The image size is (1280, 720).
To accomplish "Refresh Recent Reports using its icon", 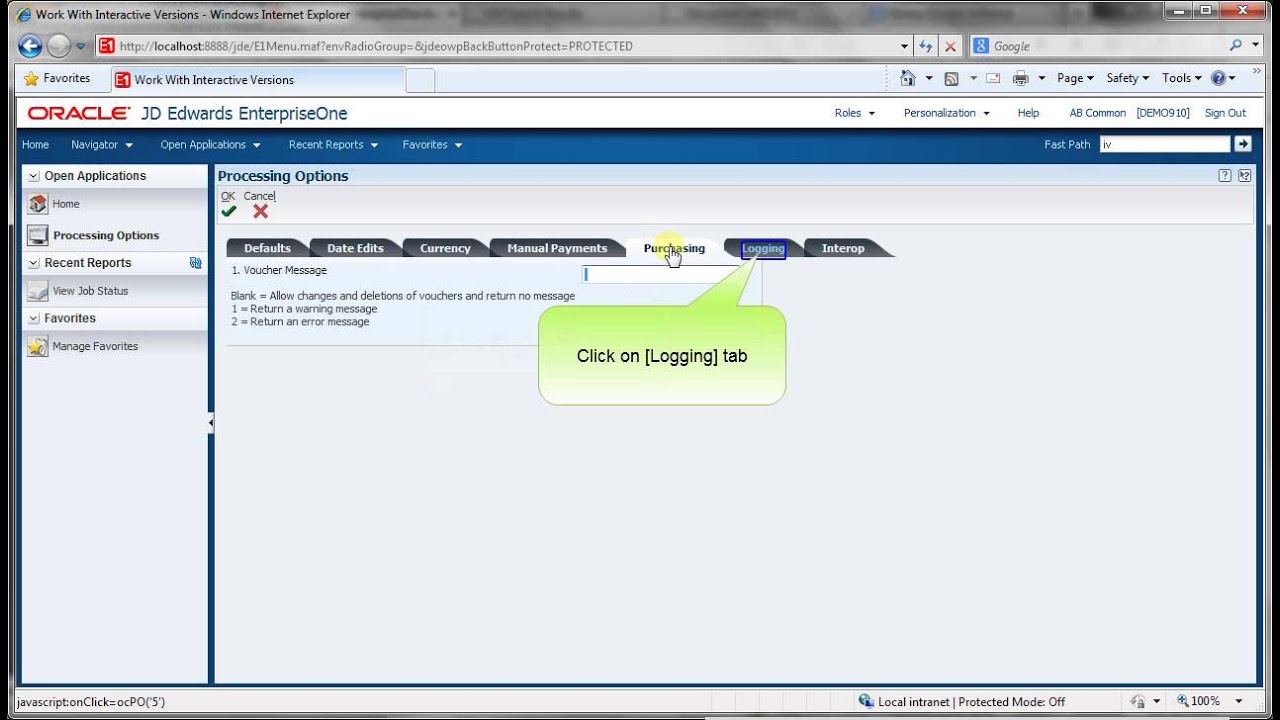I will click(x=196, y=263).
